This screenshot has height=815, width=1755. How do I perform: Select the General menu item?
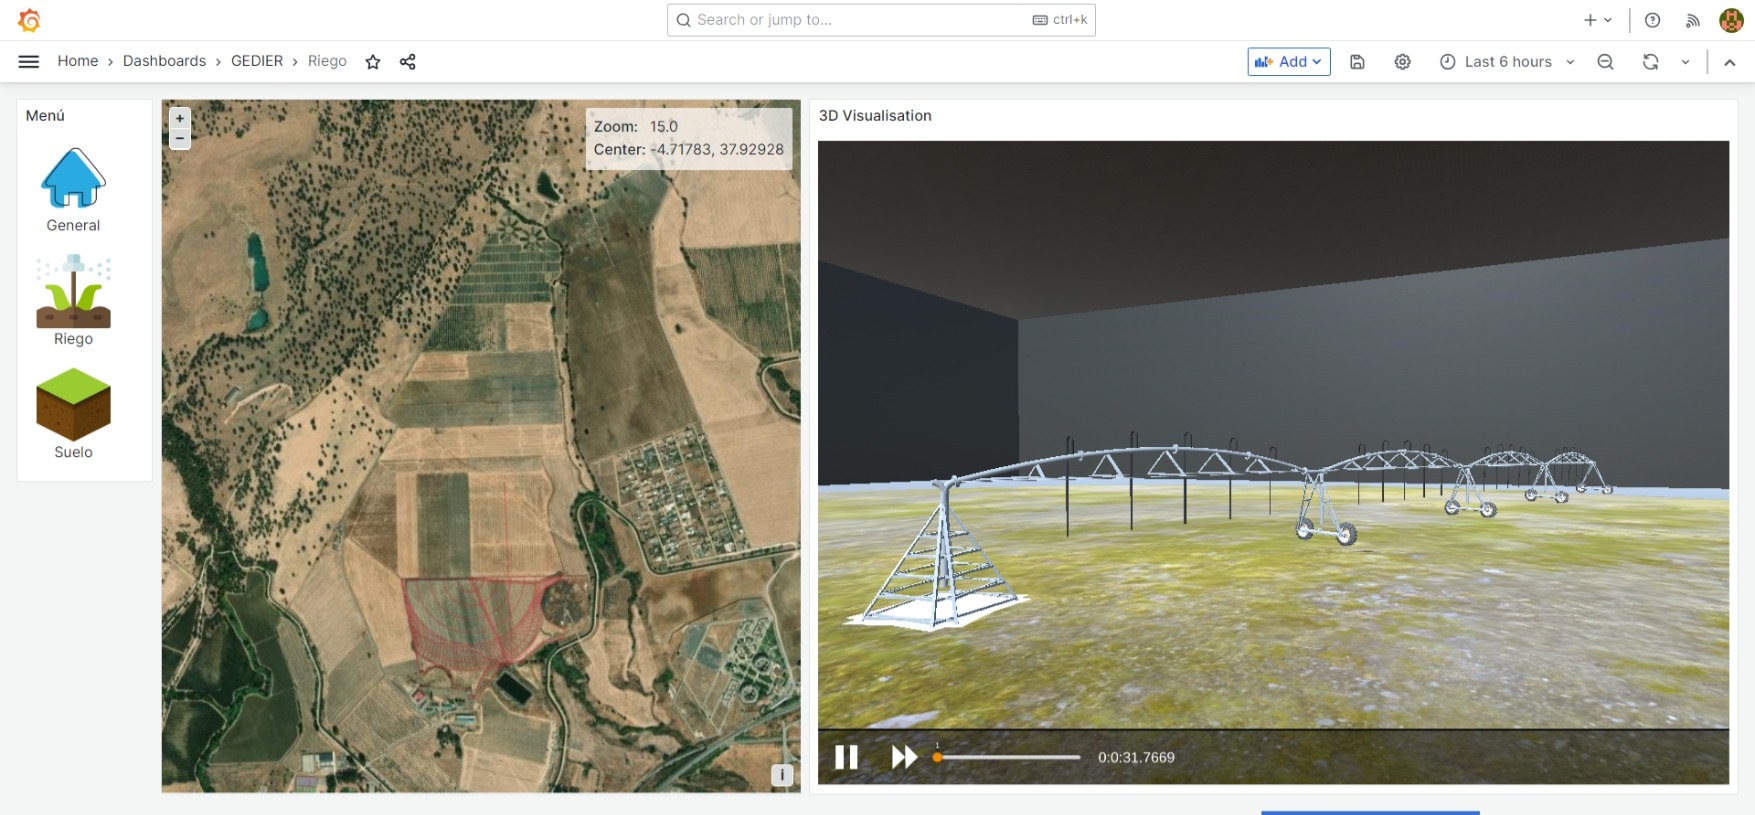tap(73, 190)
